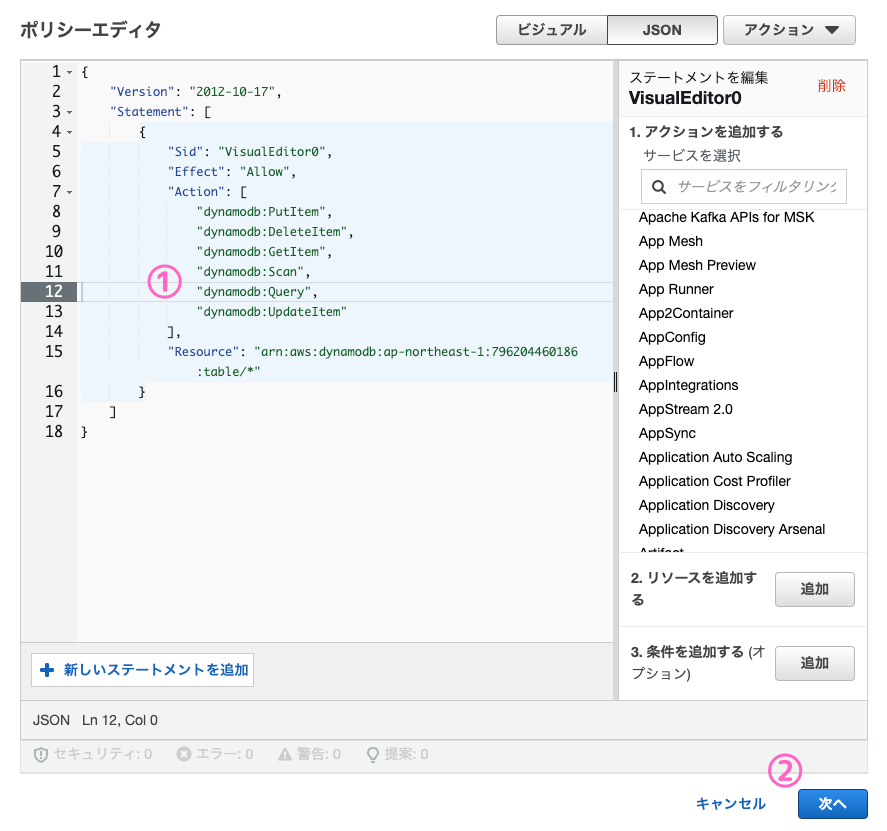Click the "dynamodb:UpdateItem" action string
The image size is (887, 831).
(272, 312)
